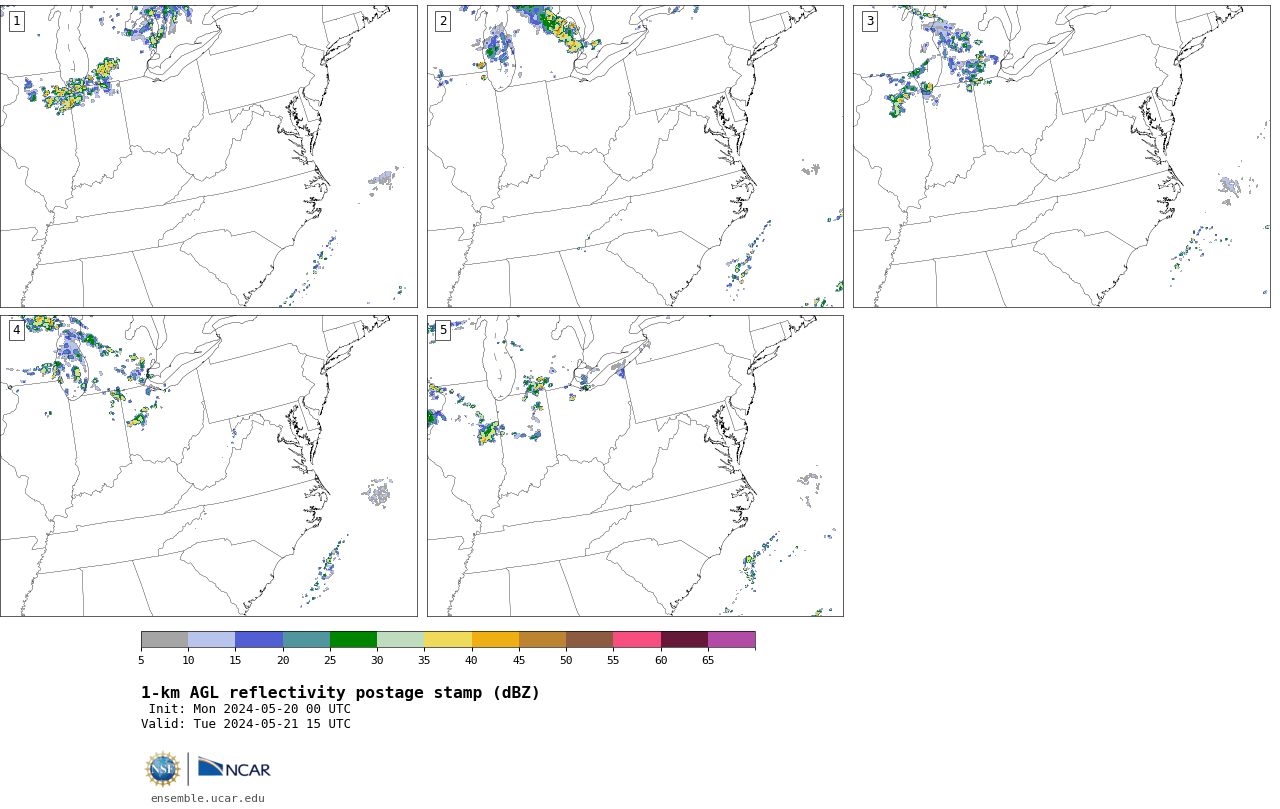
Task: Click the pale green 30-35 dBZ swatch
Action: point(400,640)
